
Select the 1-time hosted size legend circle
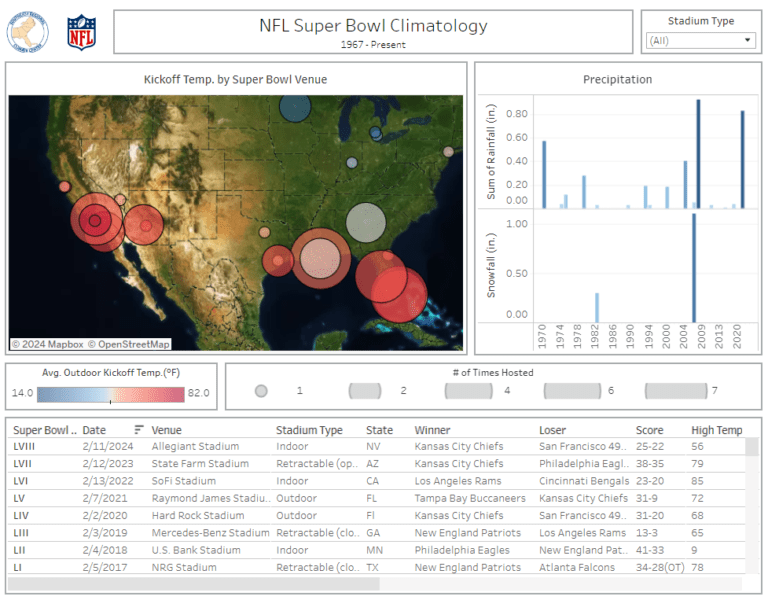coord(261,391)
